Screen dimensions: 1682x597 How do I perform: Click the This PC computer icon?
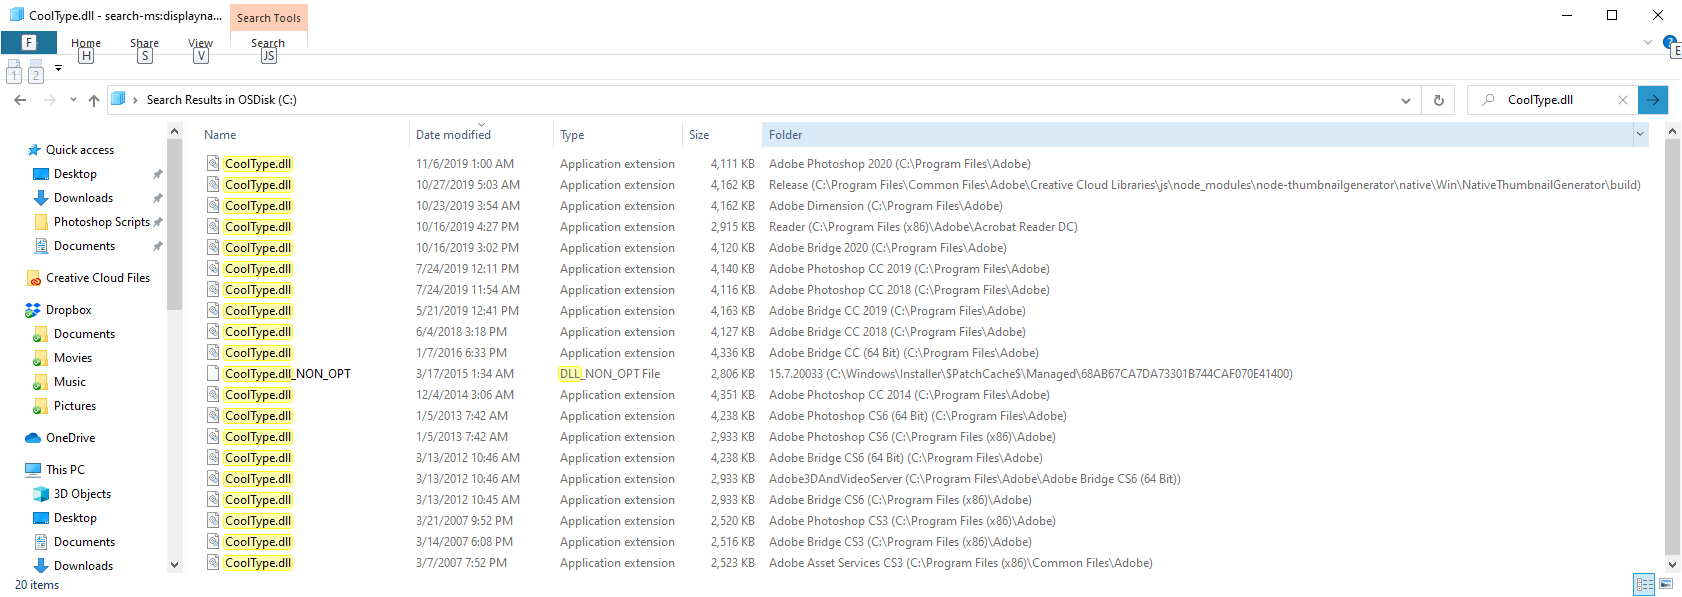pyautogui.click(x=33, y=470)
